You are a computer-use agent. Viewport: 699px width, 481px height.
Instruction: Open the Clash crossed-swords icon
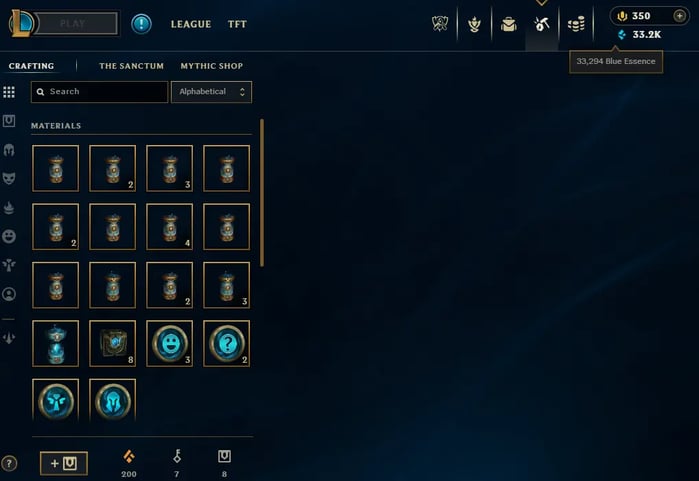[440, 24]
